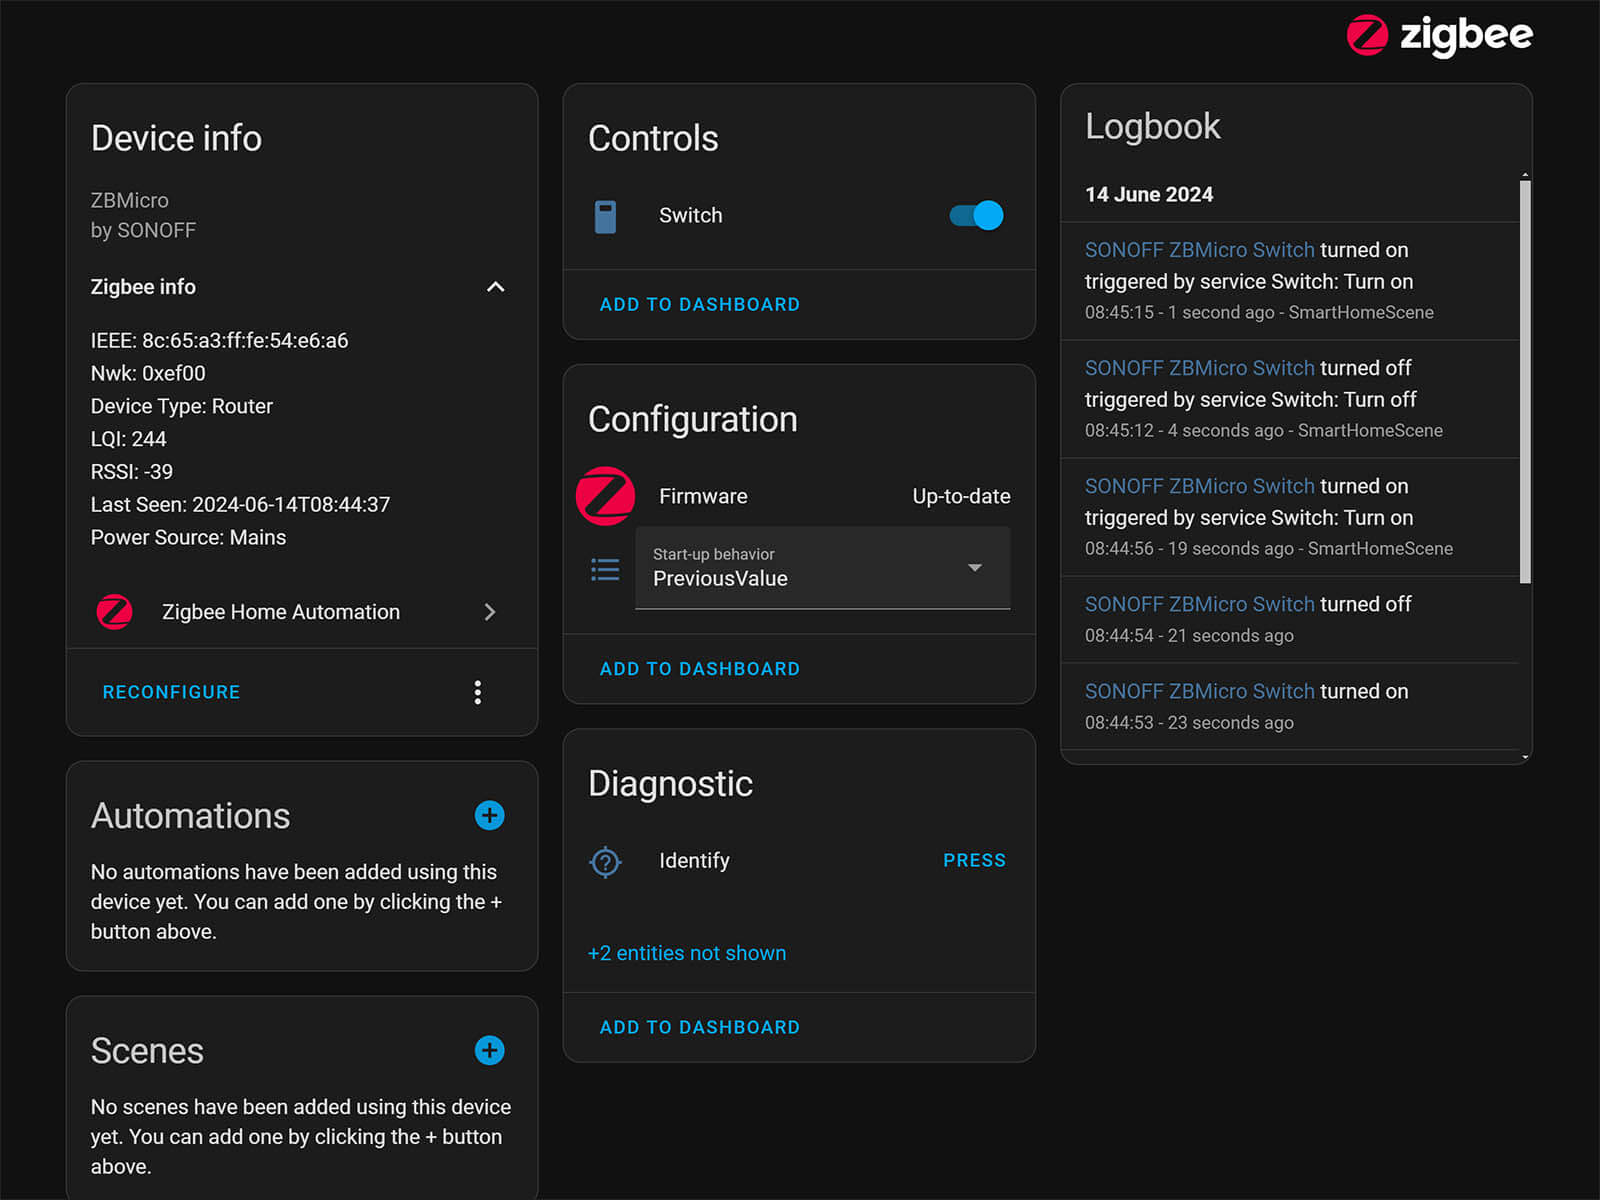
Task: Open the Start-up behavior dropdown
Action: coord(822,568)
